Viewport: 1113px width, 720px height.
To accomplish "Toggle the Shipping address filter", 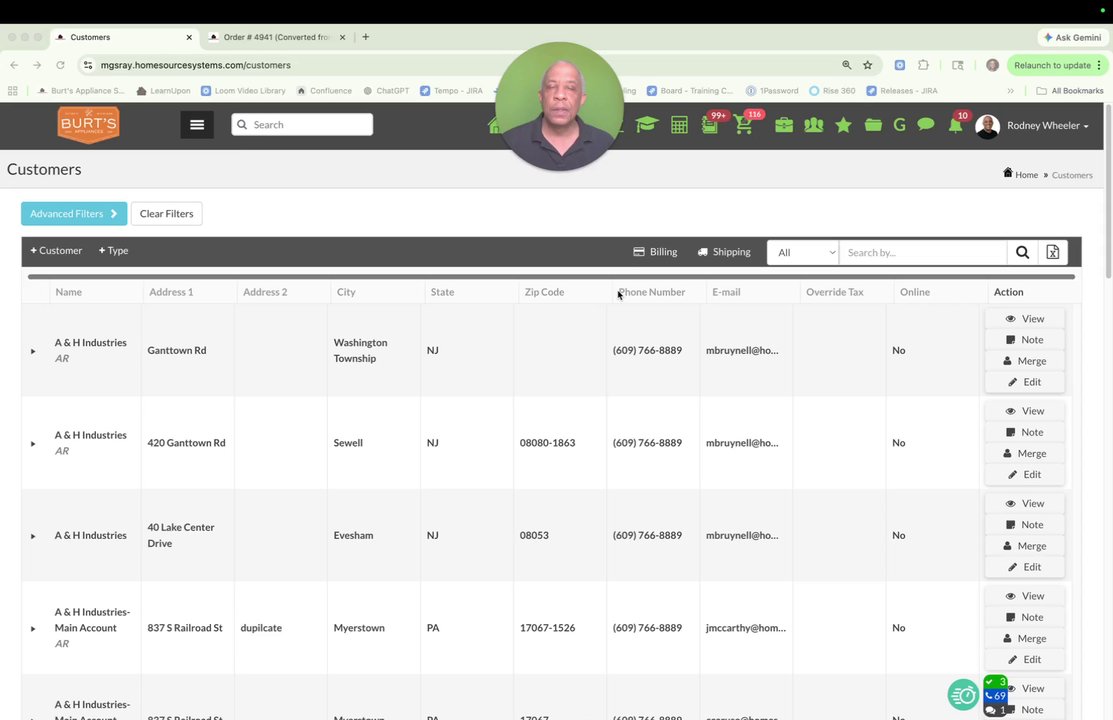I will tap(724, 251).
